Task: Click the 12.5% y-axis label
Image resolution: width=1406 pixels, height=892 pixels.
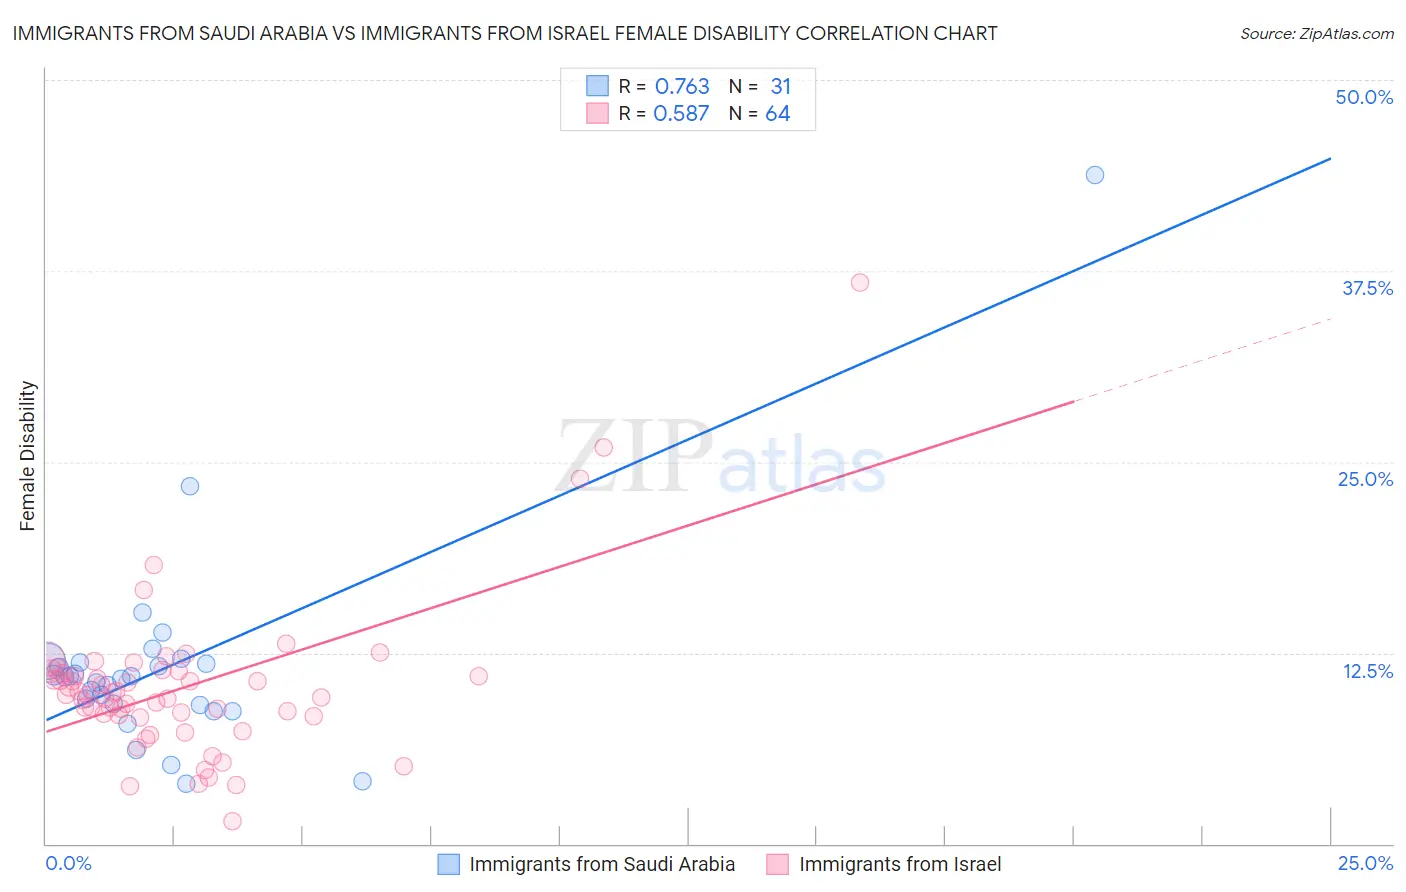Action: [x=1368, y=671]
